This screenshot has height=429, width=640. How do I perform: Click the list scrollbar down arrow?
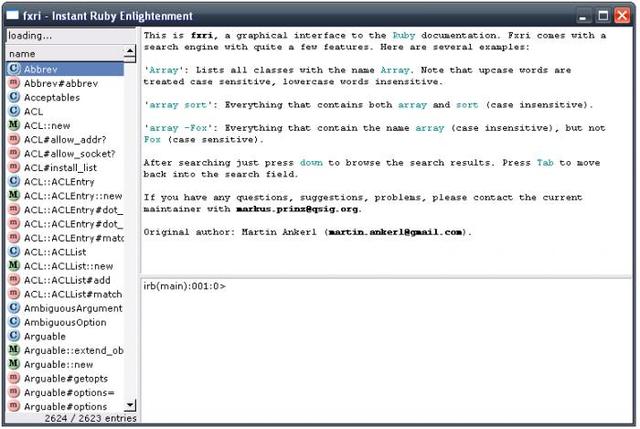[130, 405]
